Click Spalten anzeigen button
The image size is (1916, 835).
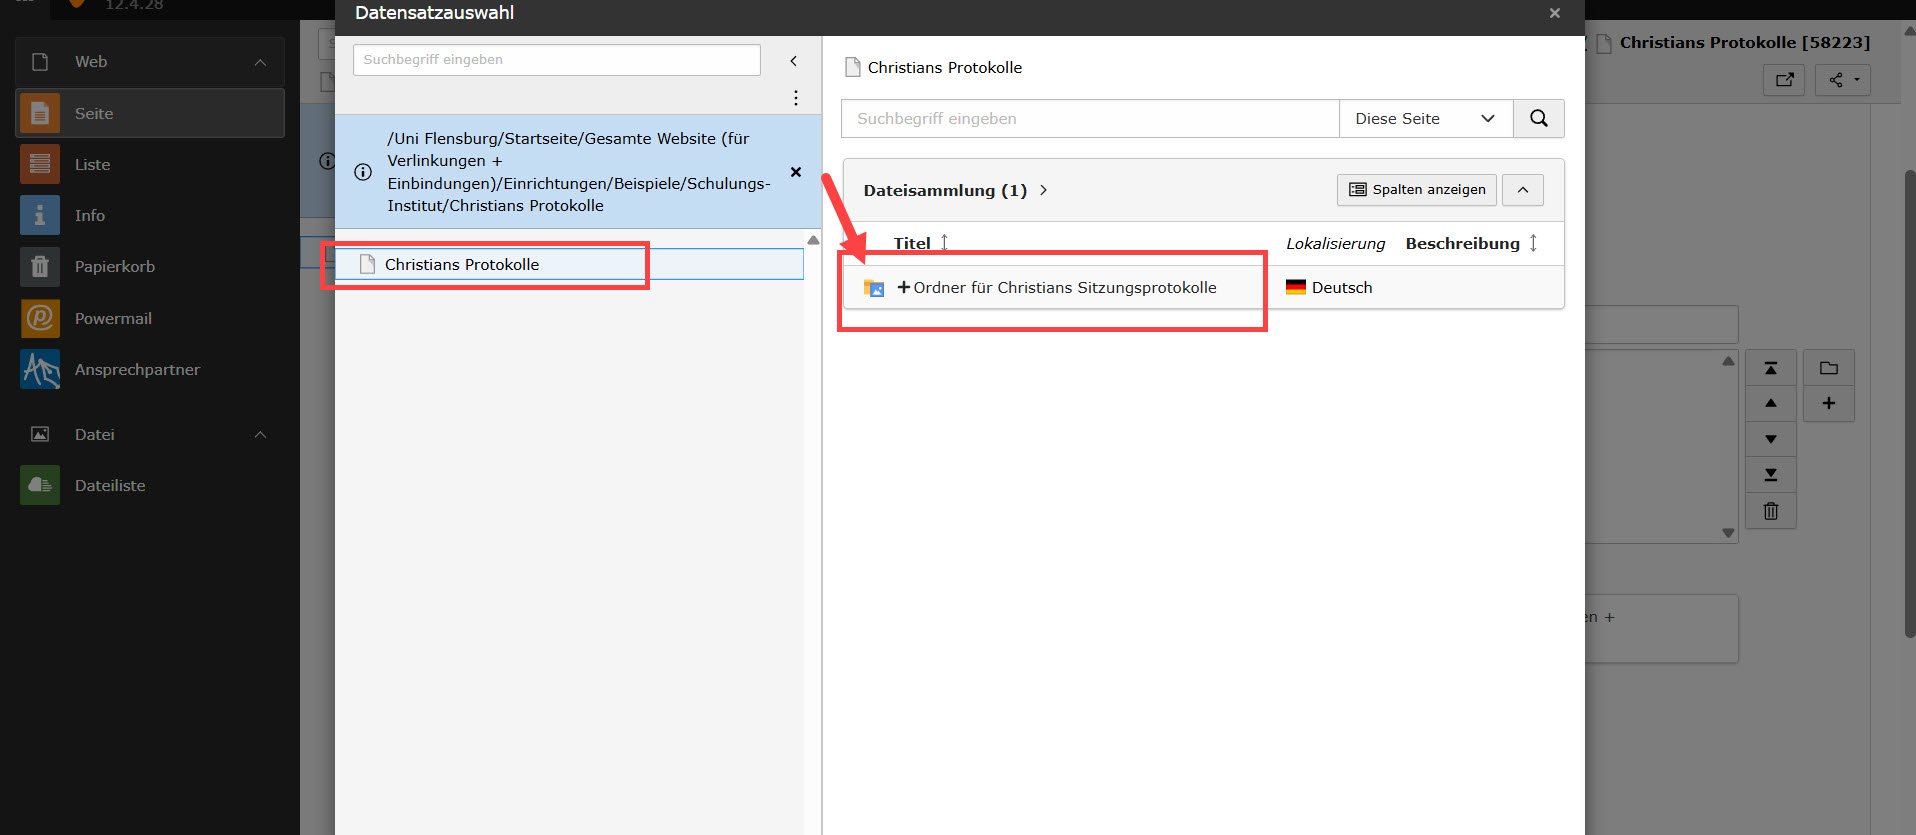1416,190
